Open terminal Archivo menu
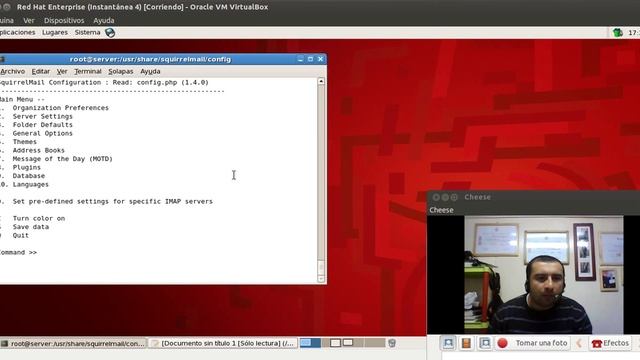The width and height of the screenshot is (640, 360). (x=13, y=71)
